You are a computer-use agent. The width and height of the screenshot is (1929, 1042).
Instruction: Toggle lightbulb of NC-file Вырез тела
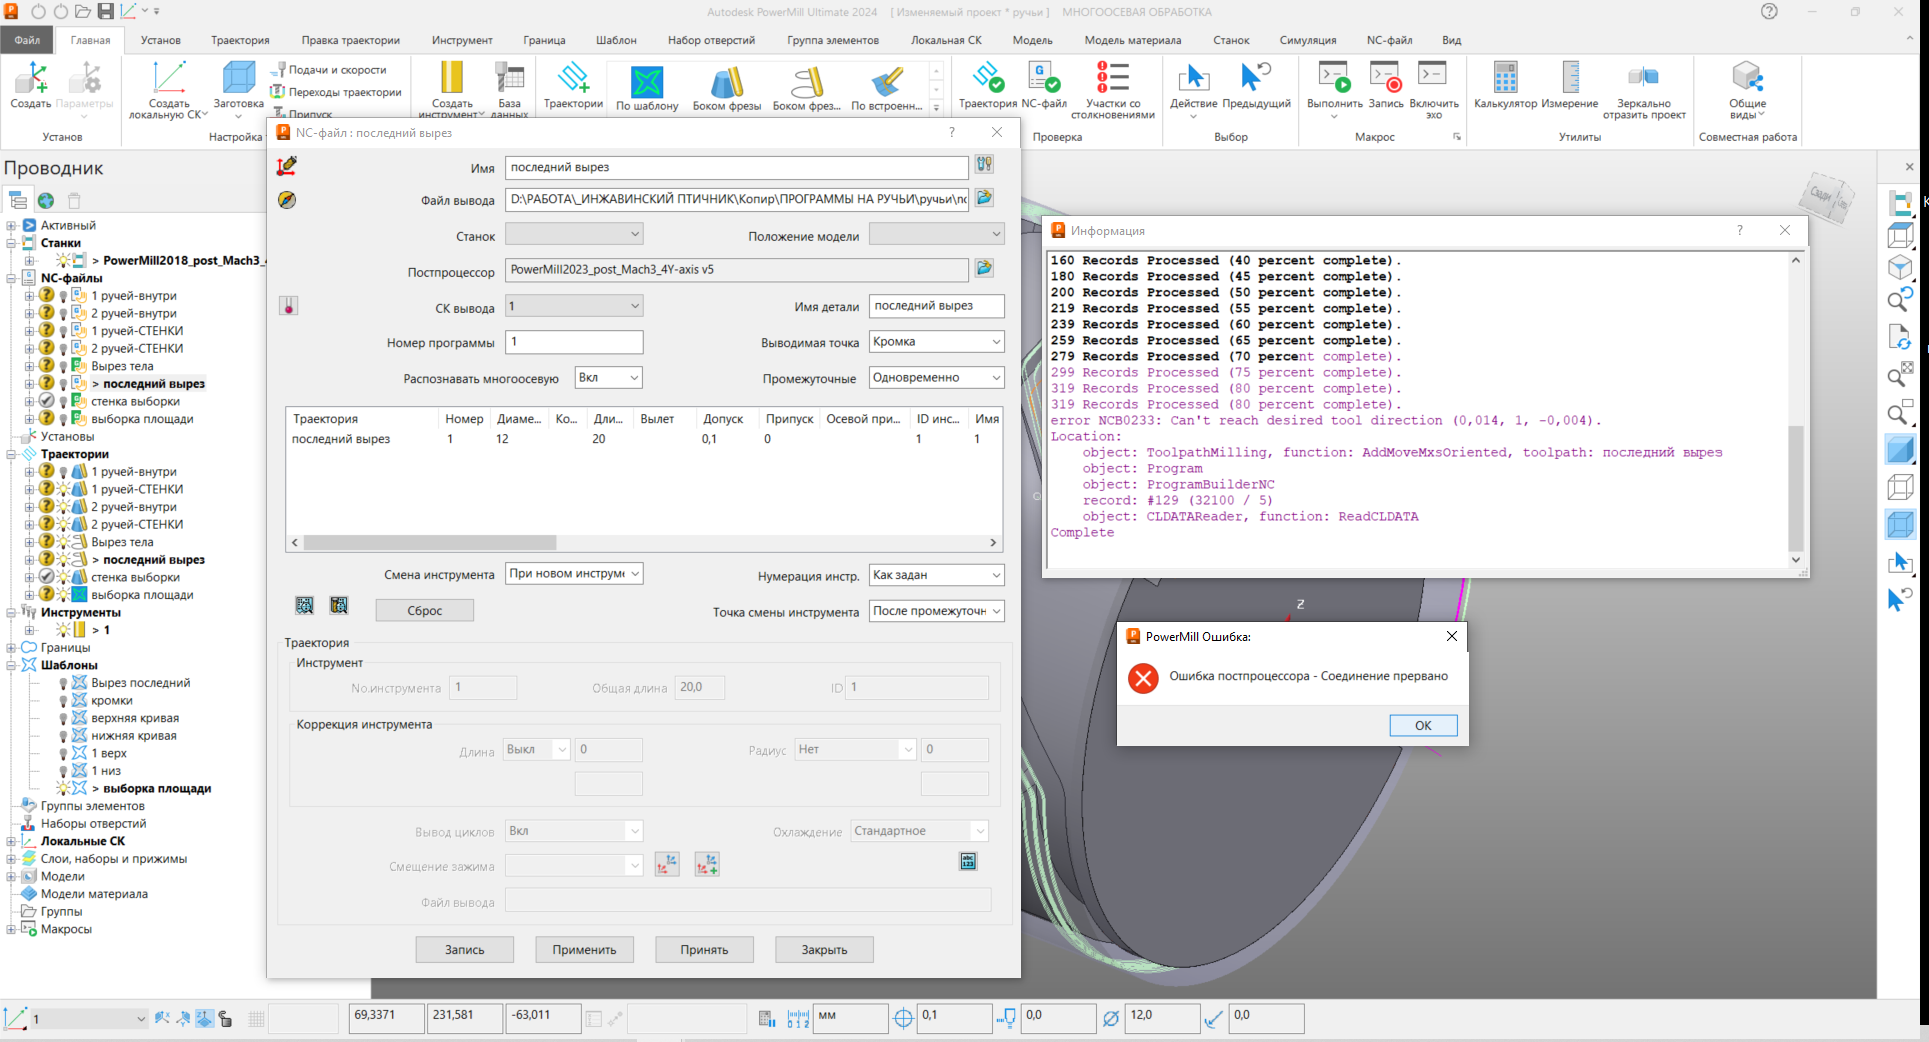[x=63, y=367]
